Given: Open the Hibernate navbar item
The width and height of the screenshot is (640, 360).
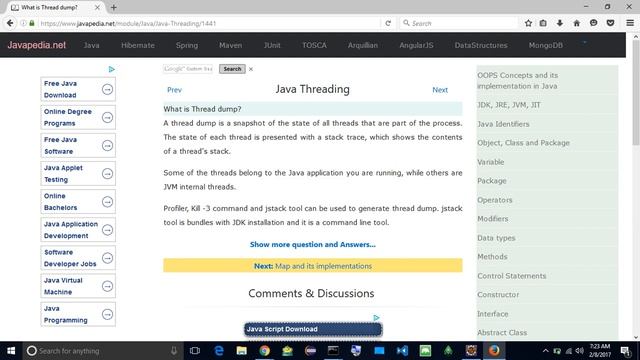Looking at the screenshot, I should click(138, 45).
